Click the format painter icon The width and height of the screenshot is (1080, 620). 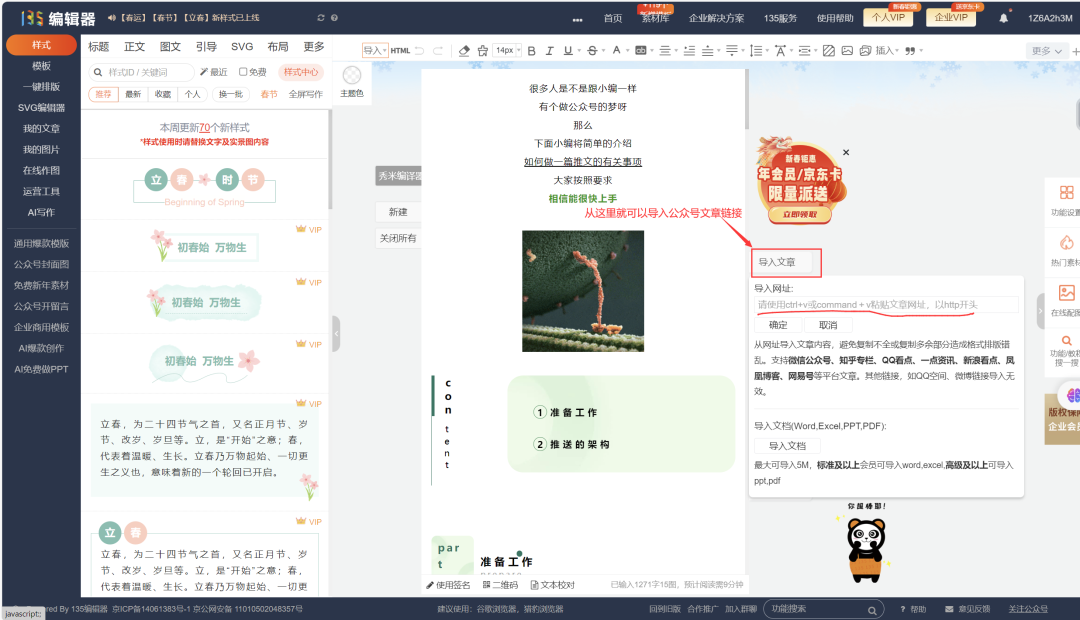point(483,50)
